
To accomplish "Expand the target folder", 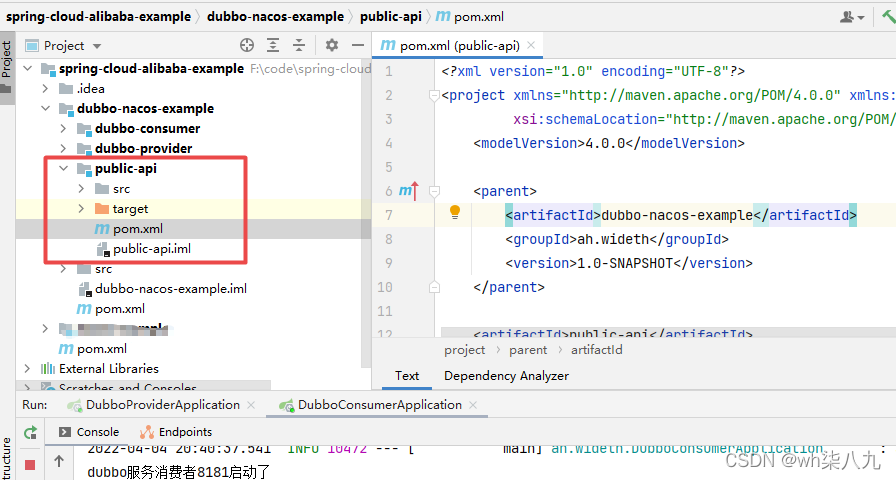I will coord(81,209).
